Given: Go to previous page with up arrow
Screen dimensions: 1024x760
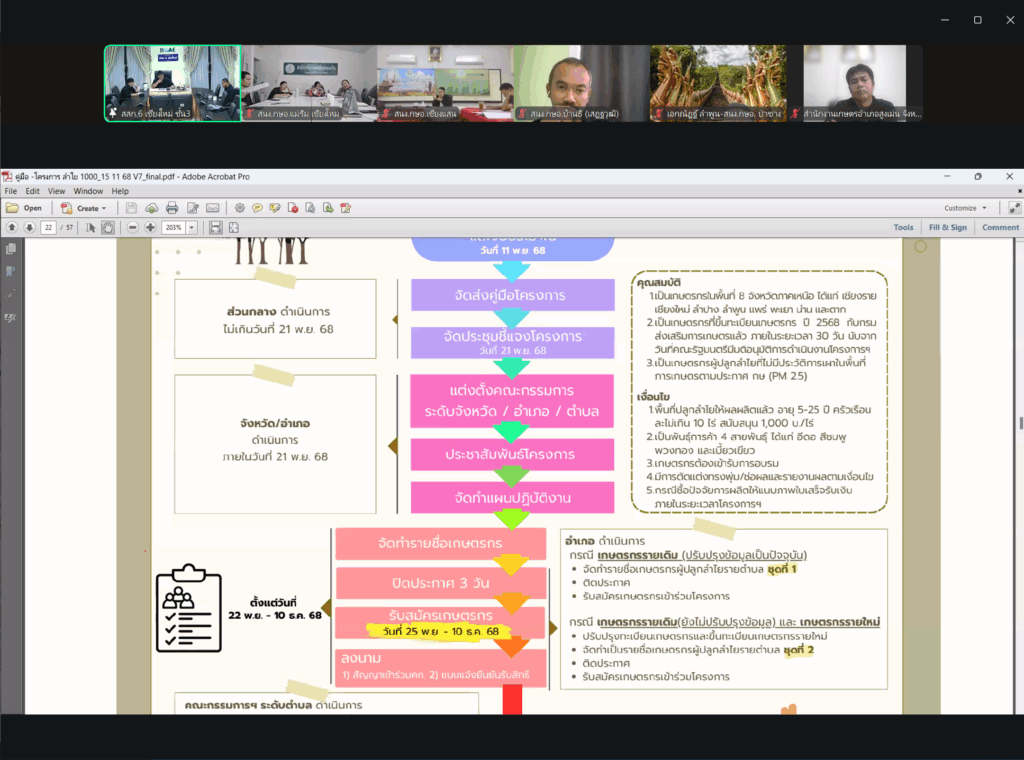Looking at the screenshot, I should (x=11, y=227).
